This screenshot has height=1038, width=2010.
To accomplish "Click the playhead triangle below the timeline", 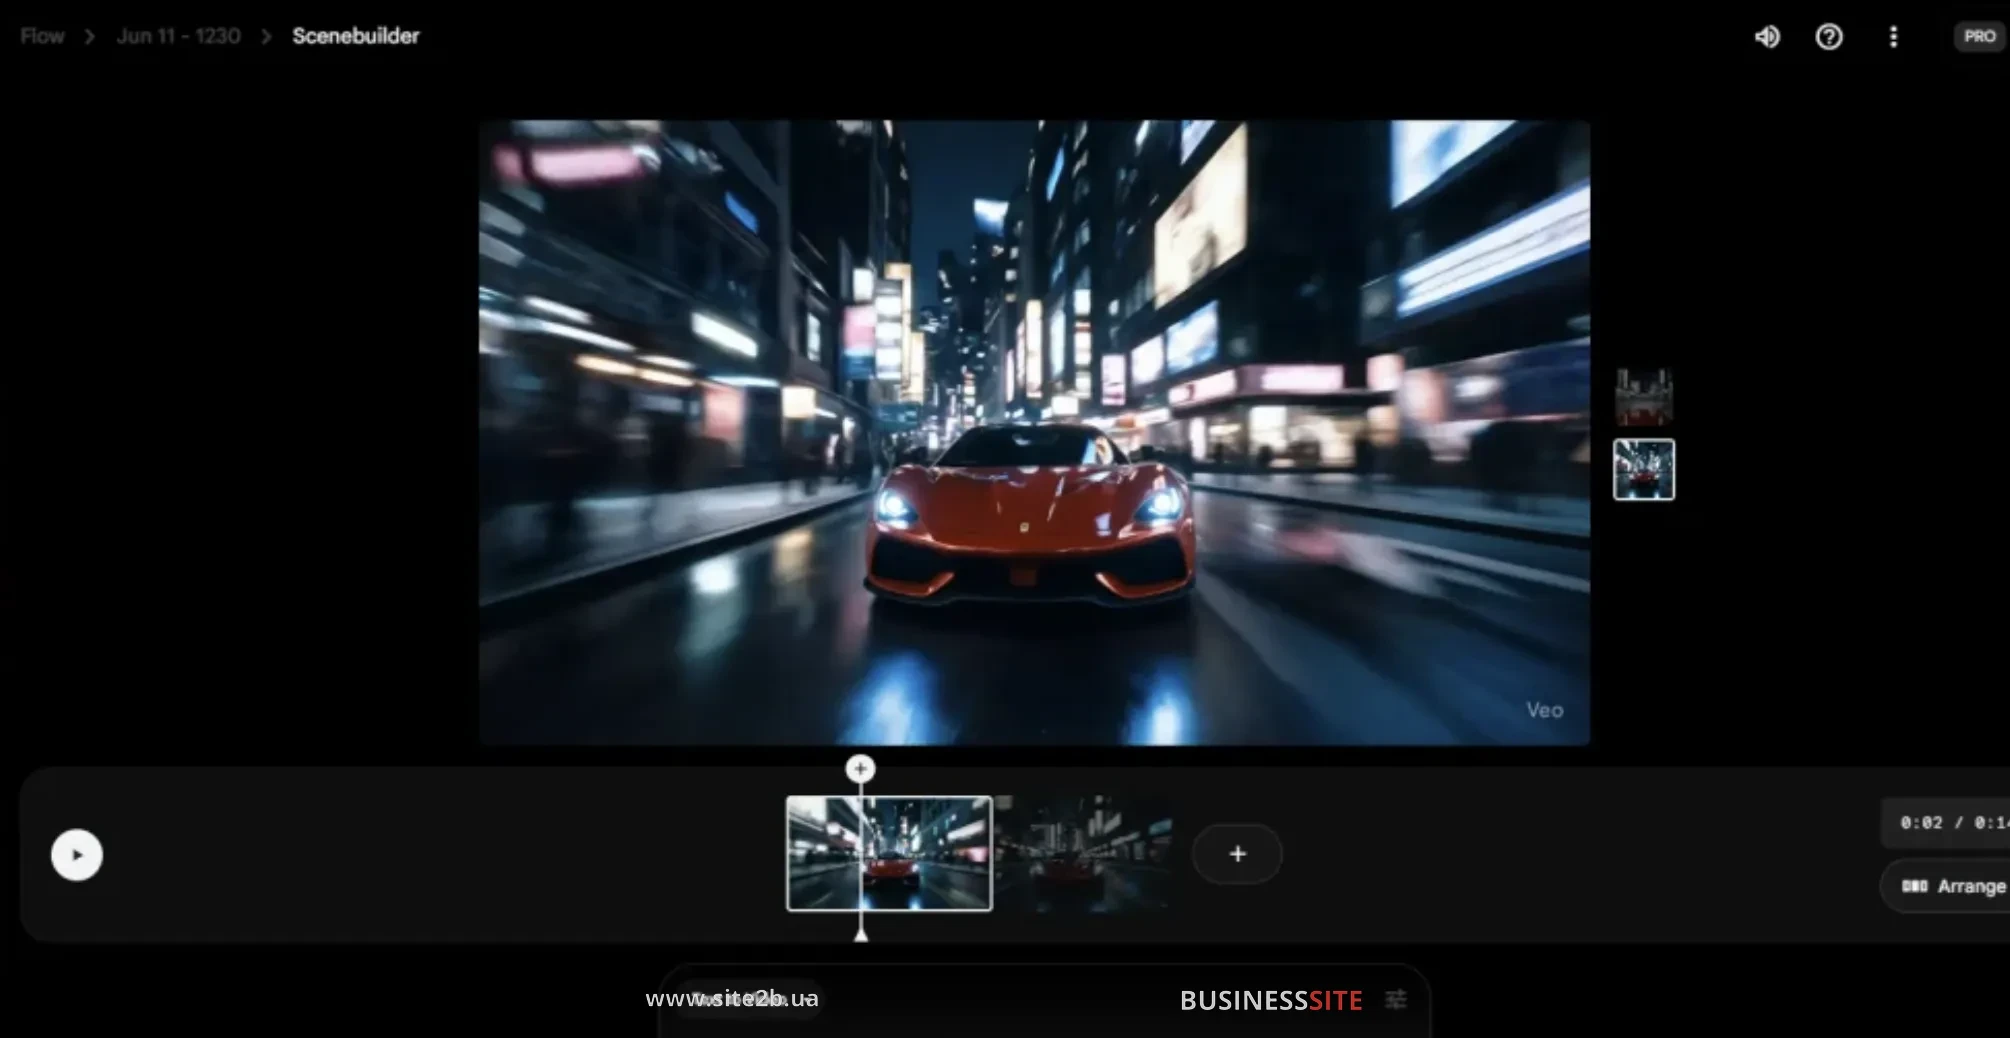I will [x=861, y=933].
